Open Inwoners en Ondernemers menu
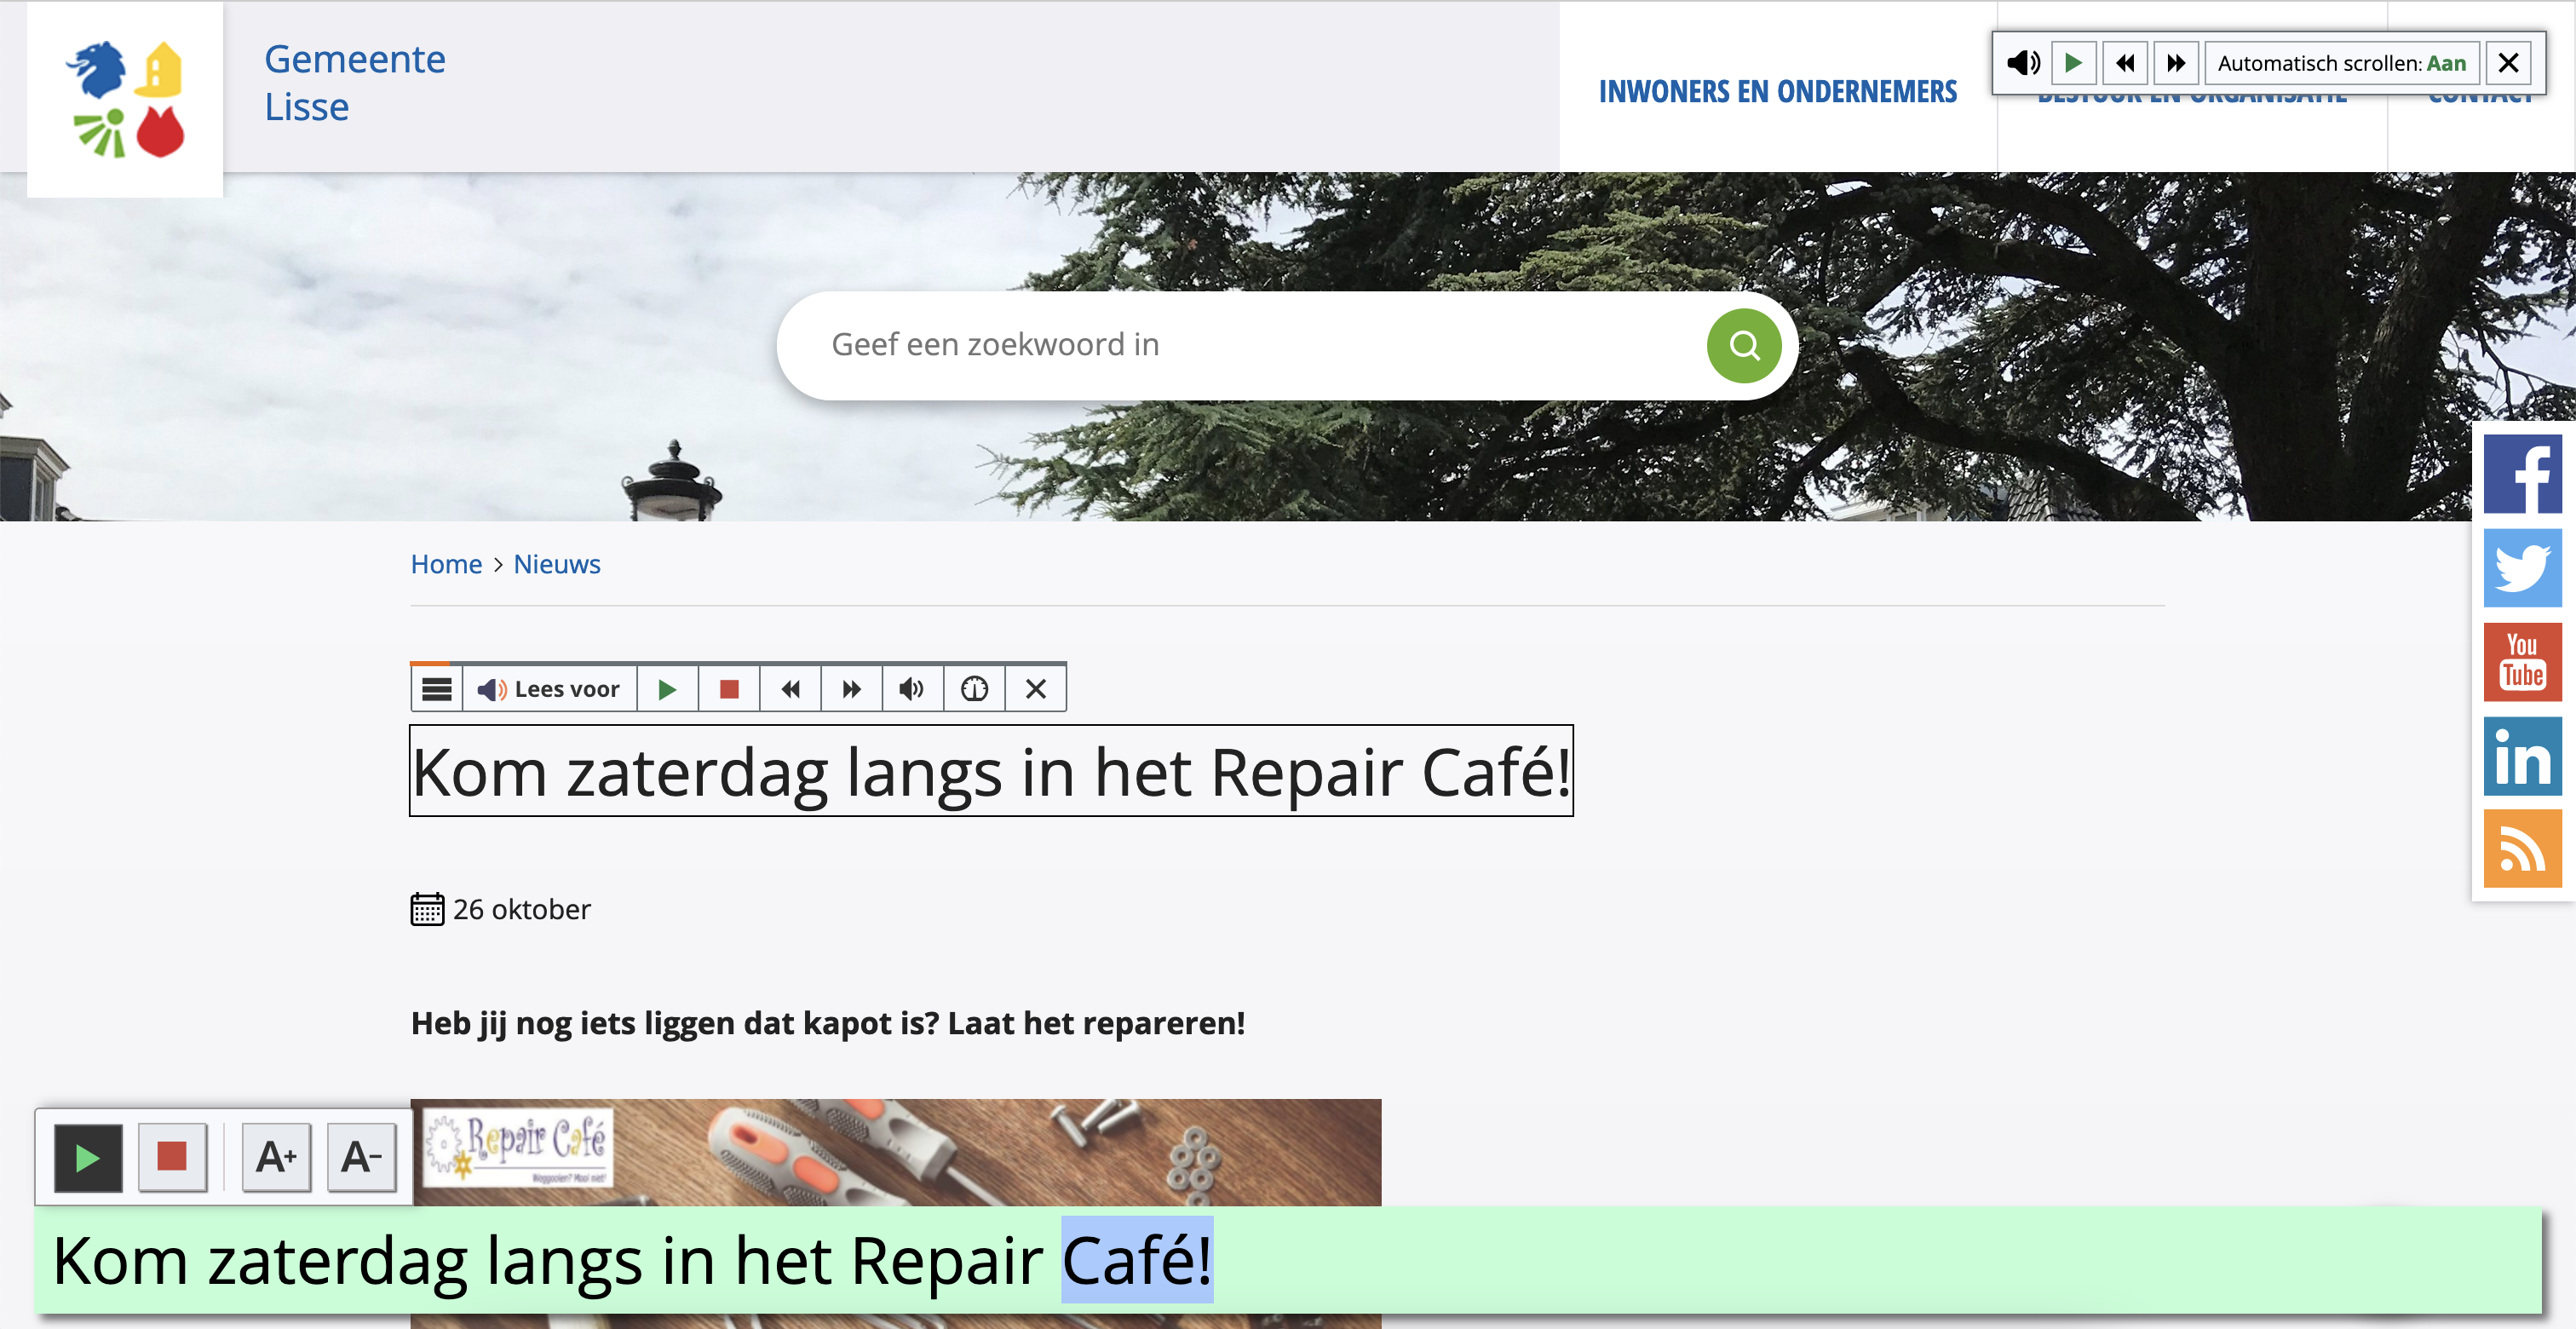Screen dimensions: 2576x1329 pos(1777,91)
